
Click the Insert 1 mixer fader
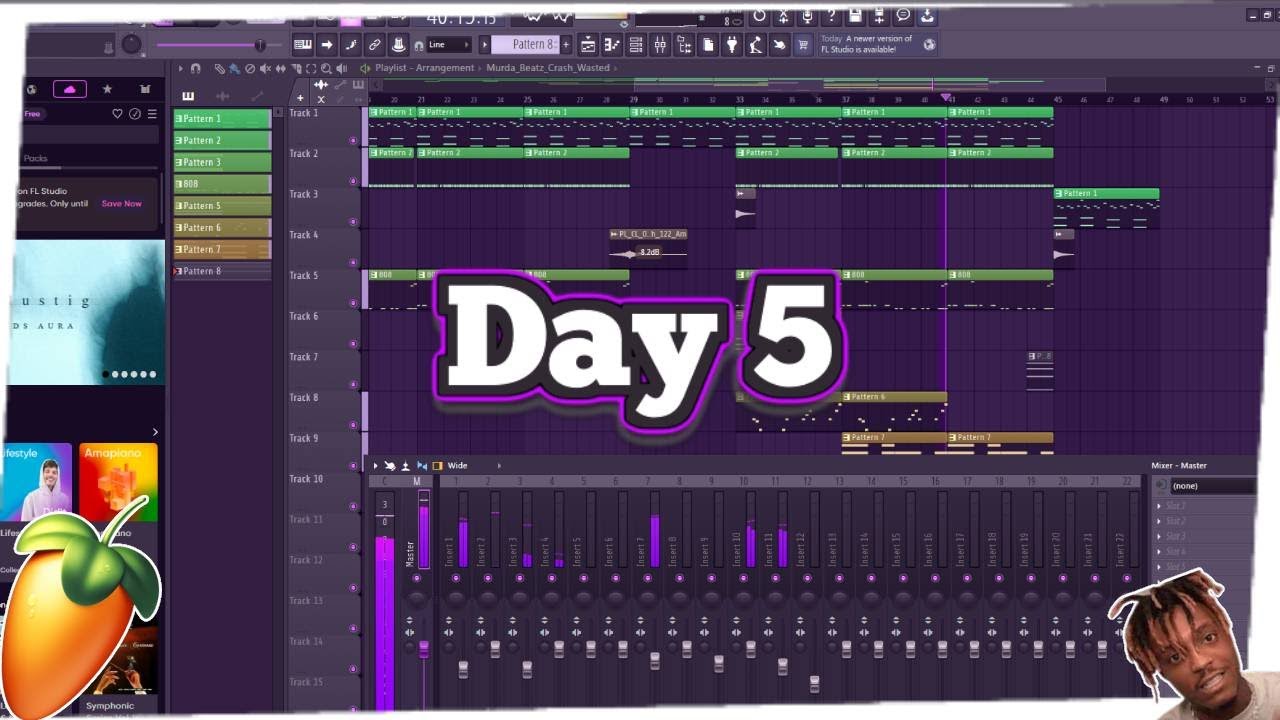[x=463, y=669]
